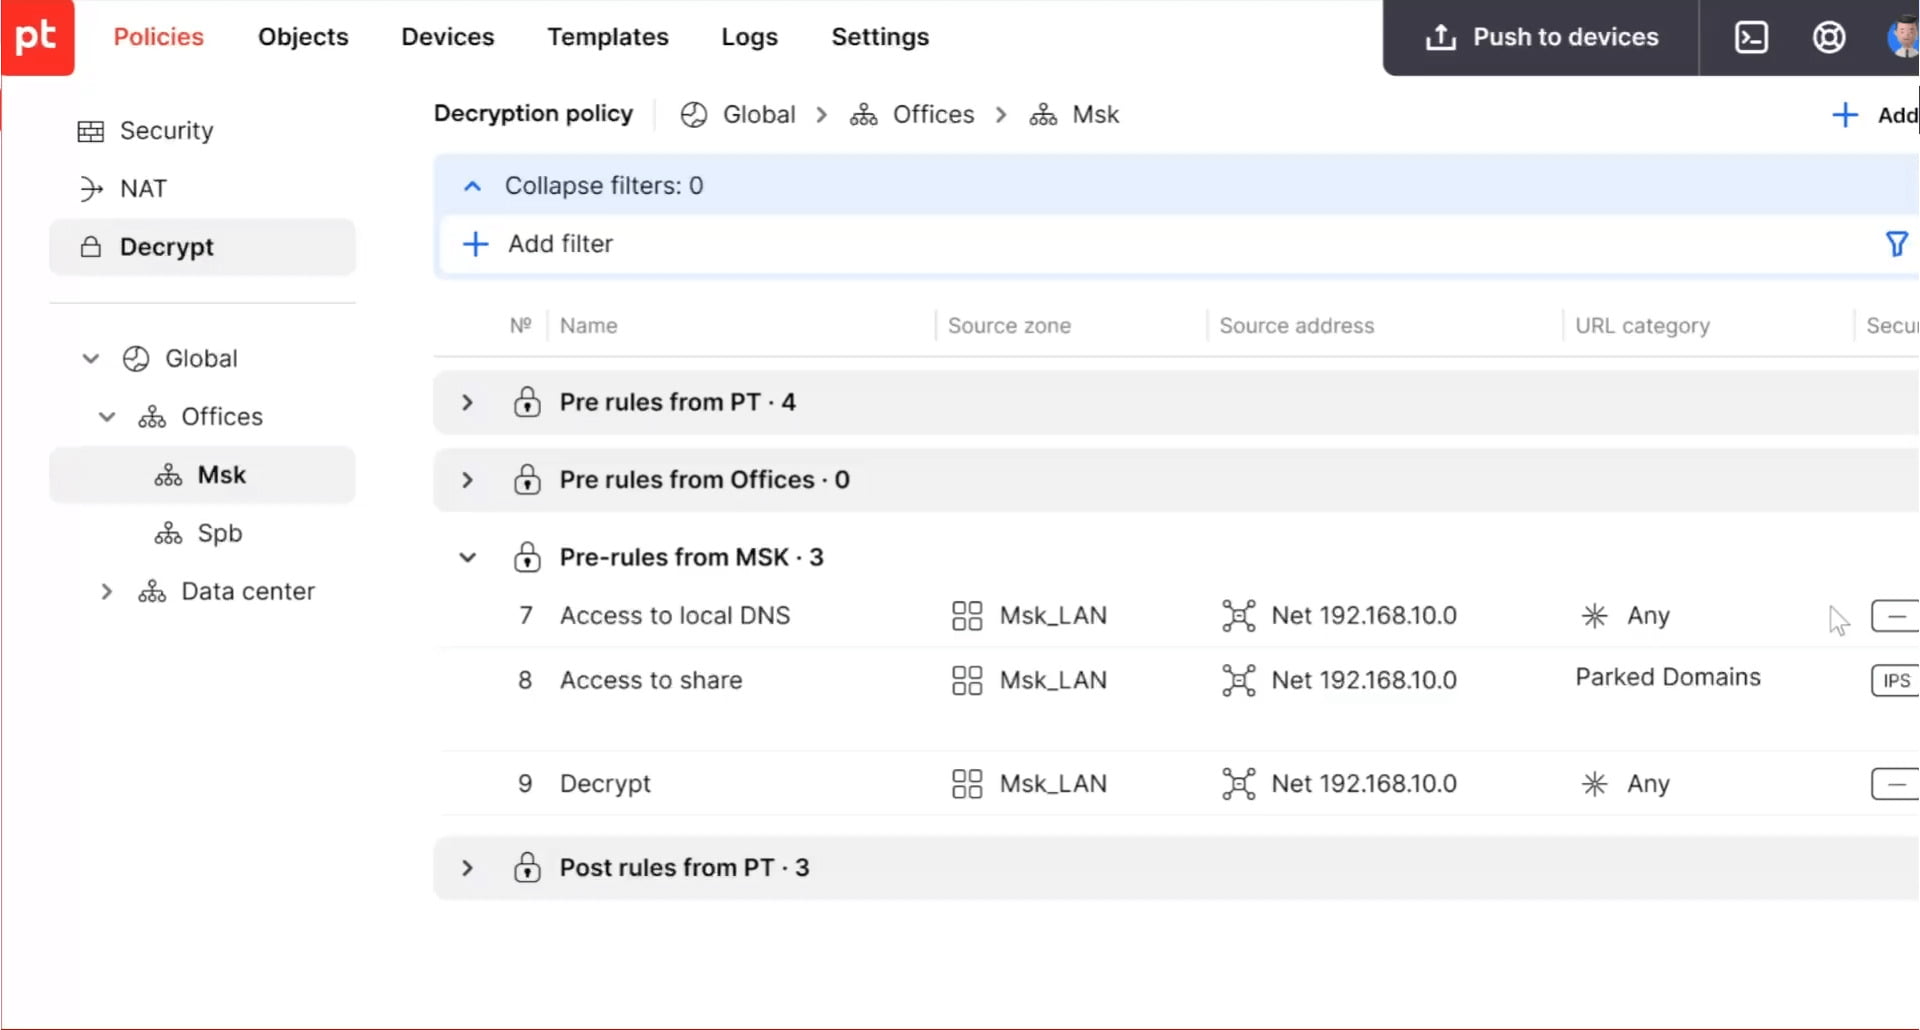The height and width of the screenshot is (1030, 1920).
Task: Click the IPS security profile badge
Action: (1895, 681)
